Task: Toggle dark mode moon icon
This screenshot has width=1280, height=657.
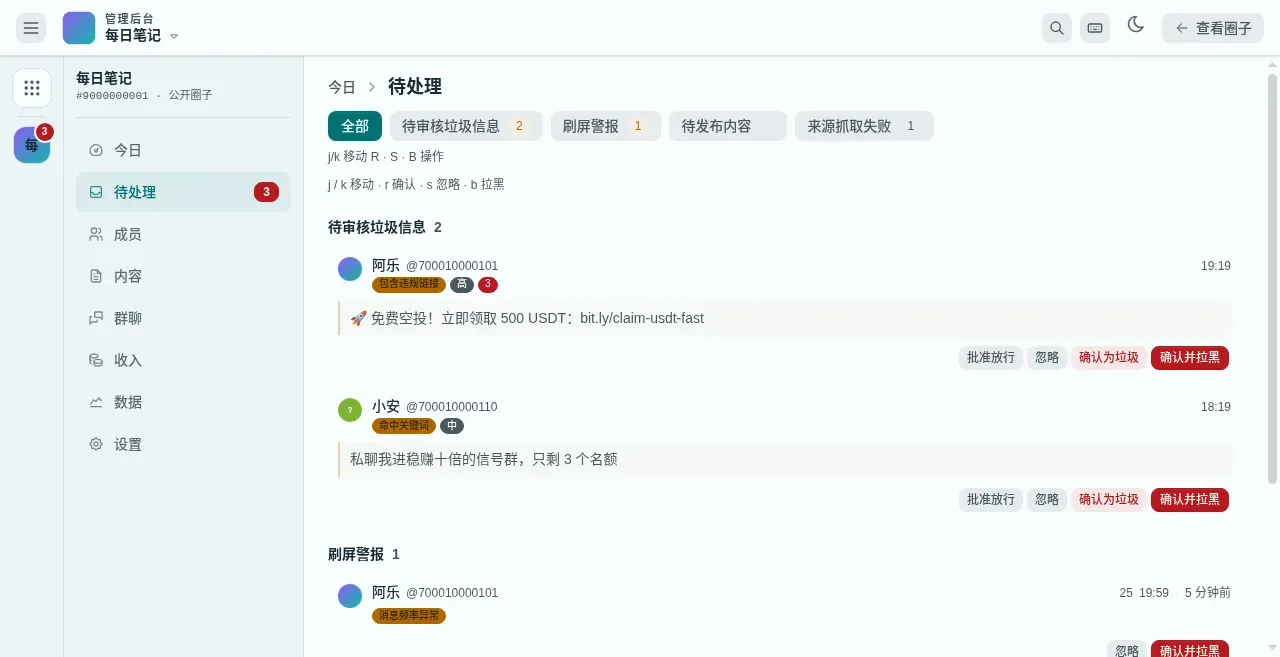Action: tap(1136, 25)
